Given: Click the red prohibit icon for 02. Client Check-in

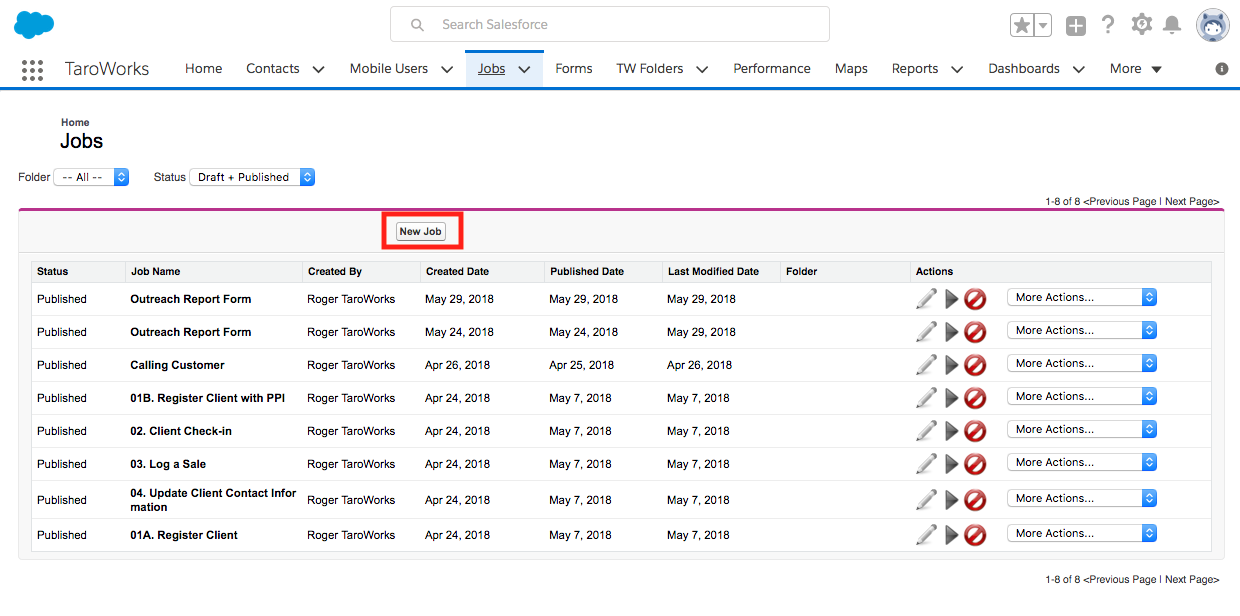Looking at the screenshot, I should click(975, 431).
